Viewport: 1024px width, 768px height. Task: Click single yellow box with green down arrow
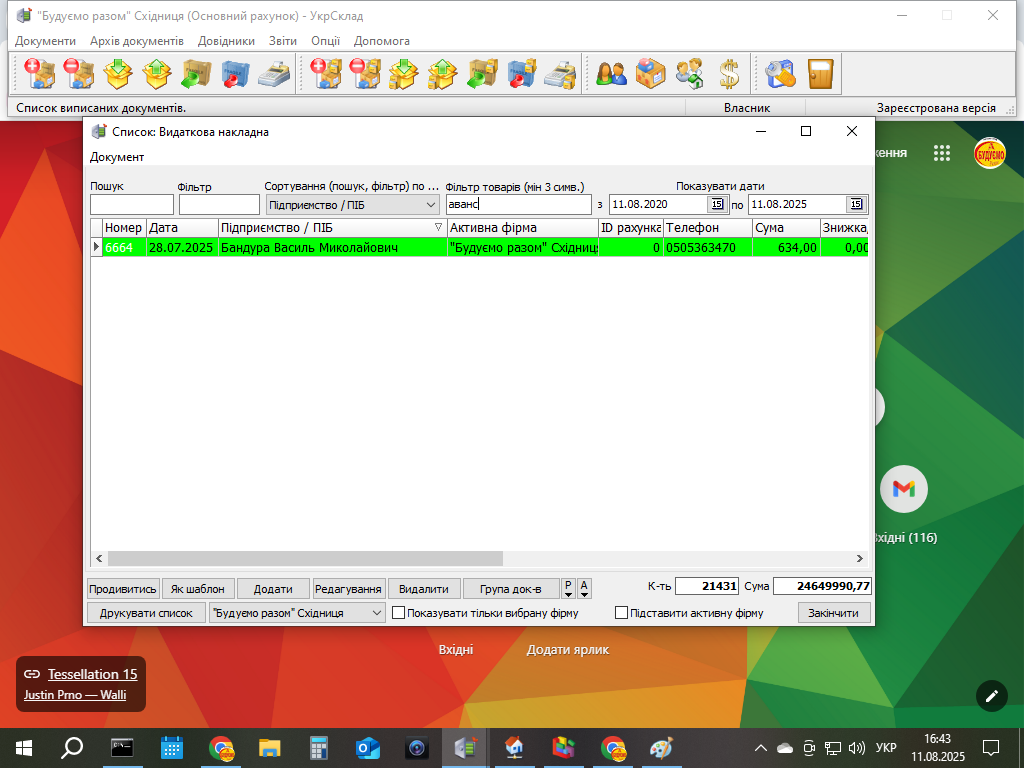(x=118, y=73)
